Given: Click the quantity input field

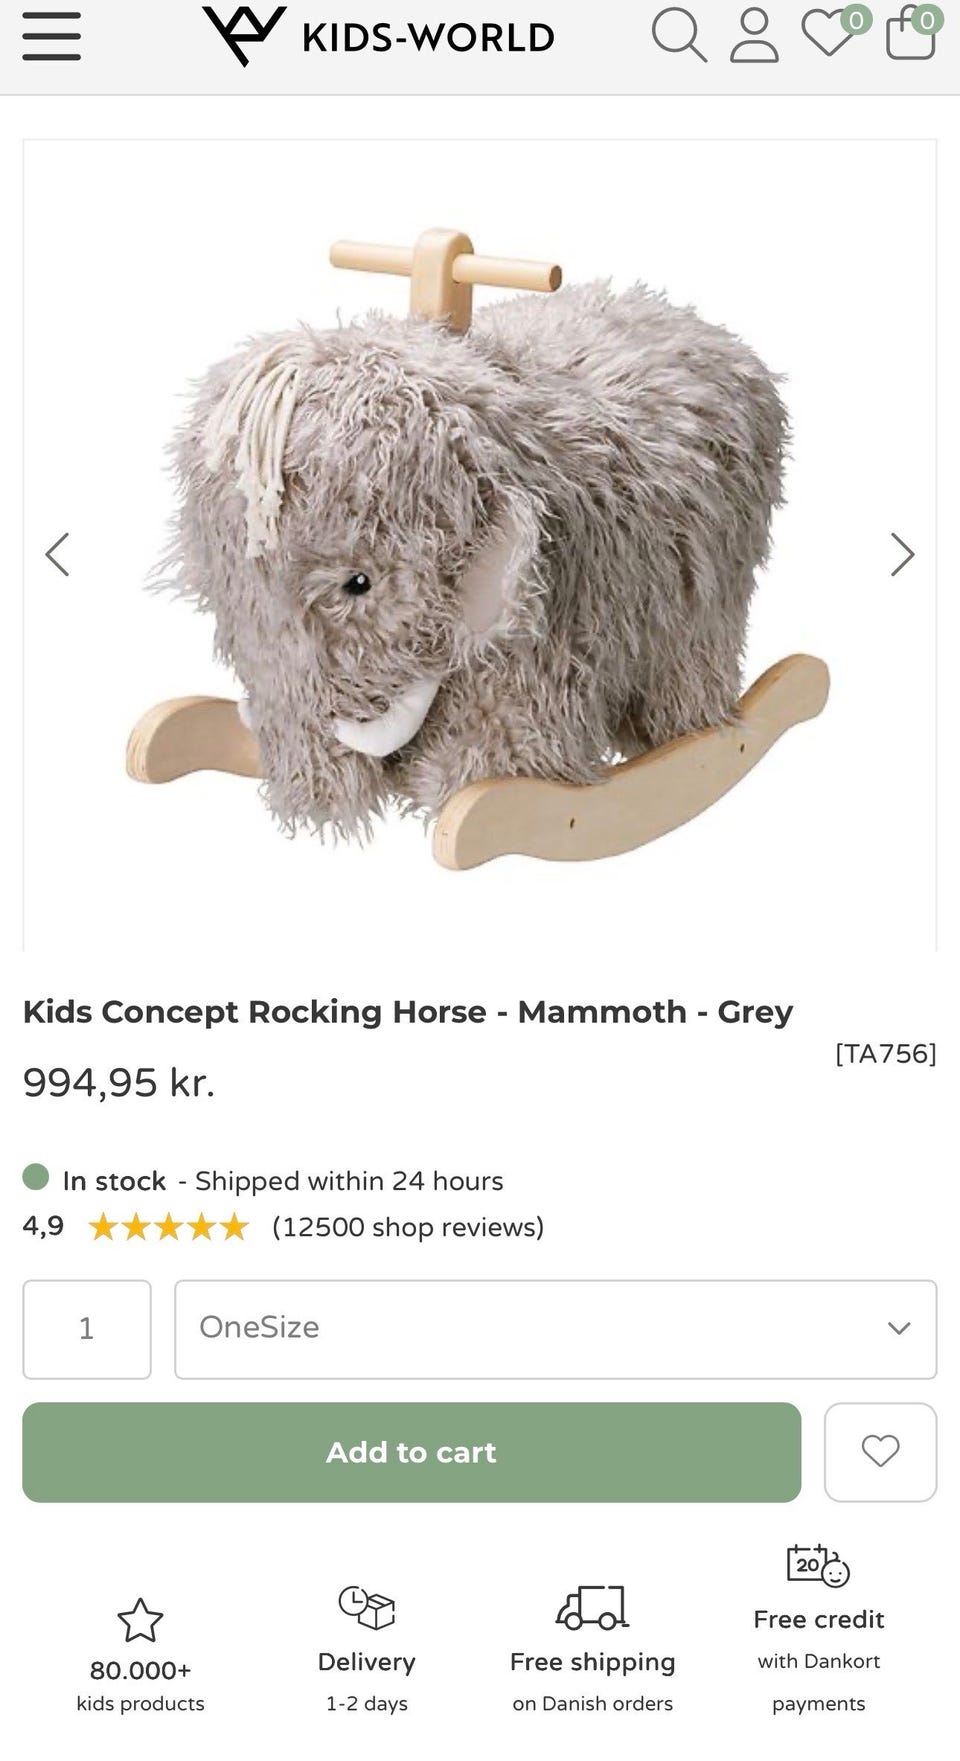Looking at the screenshot, I should 87,1329.
